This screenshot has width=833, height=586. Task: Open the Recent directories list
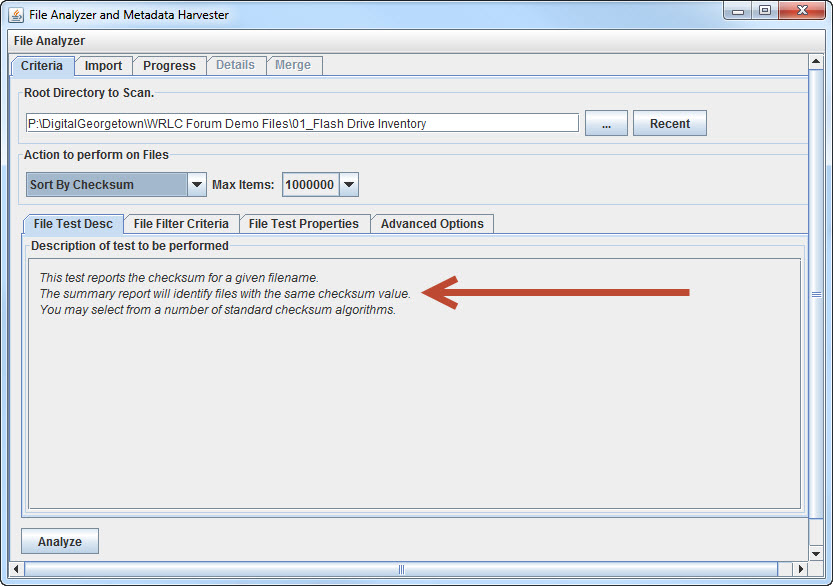click(x=669, y=124)
